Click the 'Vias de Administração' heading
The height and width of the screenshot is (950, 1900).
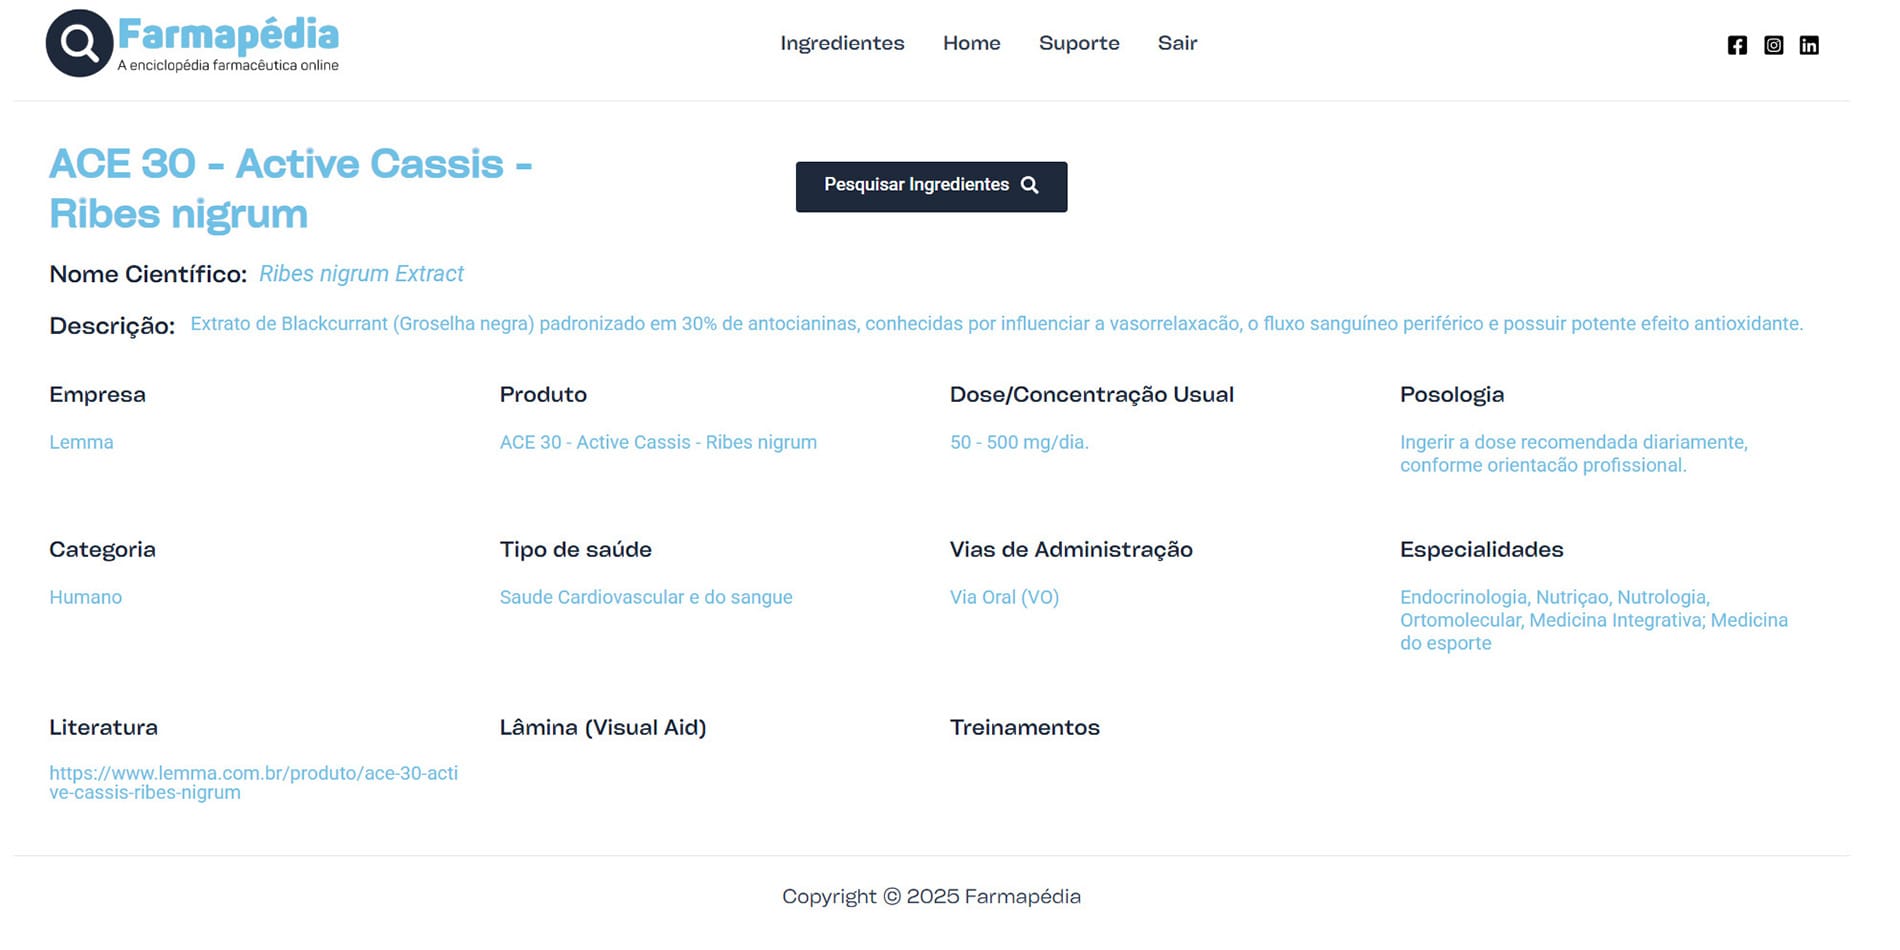(x=1071, y=549)
